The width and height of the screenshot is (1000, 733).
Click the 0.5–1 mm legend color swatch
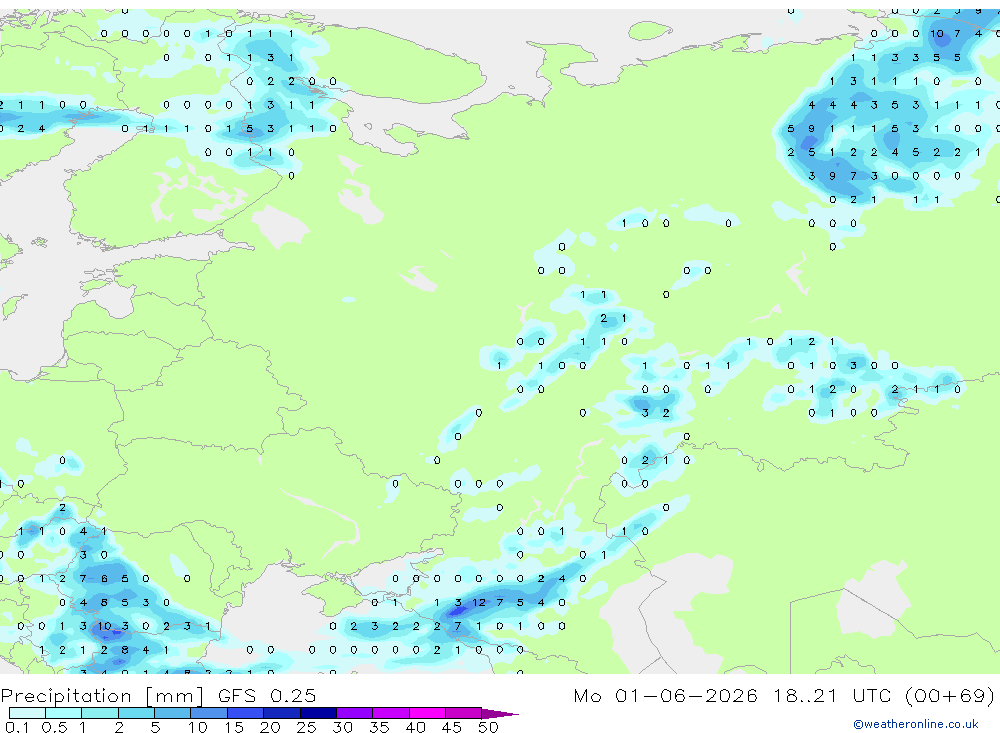pyautogui.click(x=63, y=713)
